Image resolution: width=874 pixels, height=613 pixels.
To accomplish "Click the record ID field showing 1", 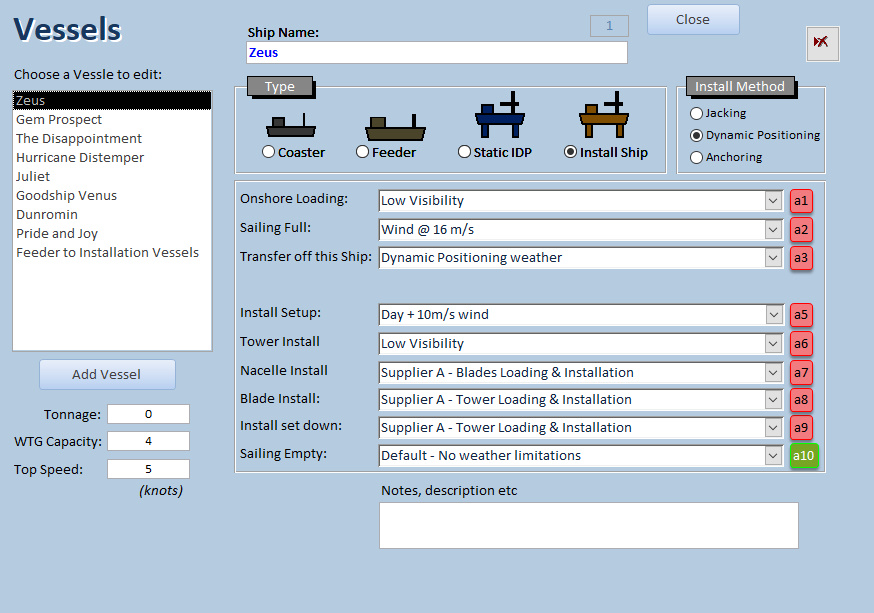I will point(609,26).
